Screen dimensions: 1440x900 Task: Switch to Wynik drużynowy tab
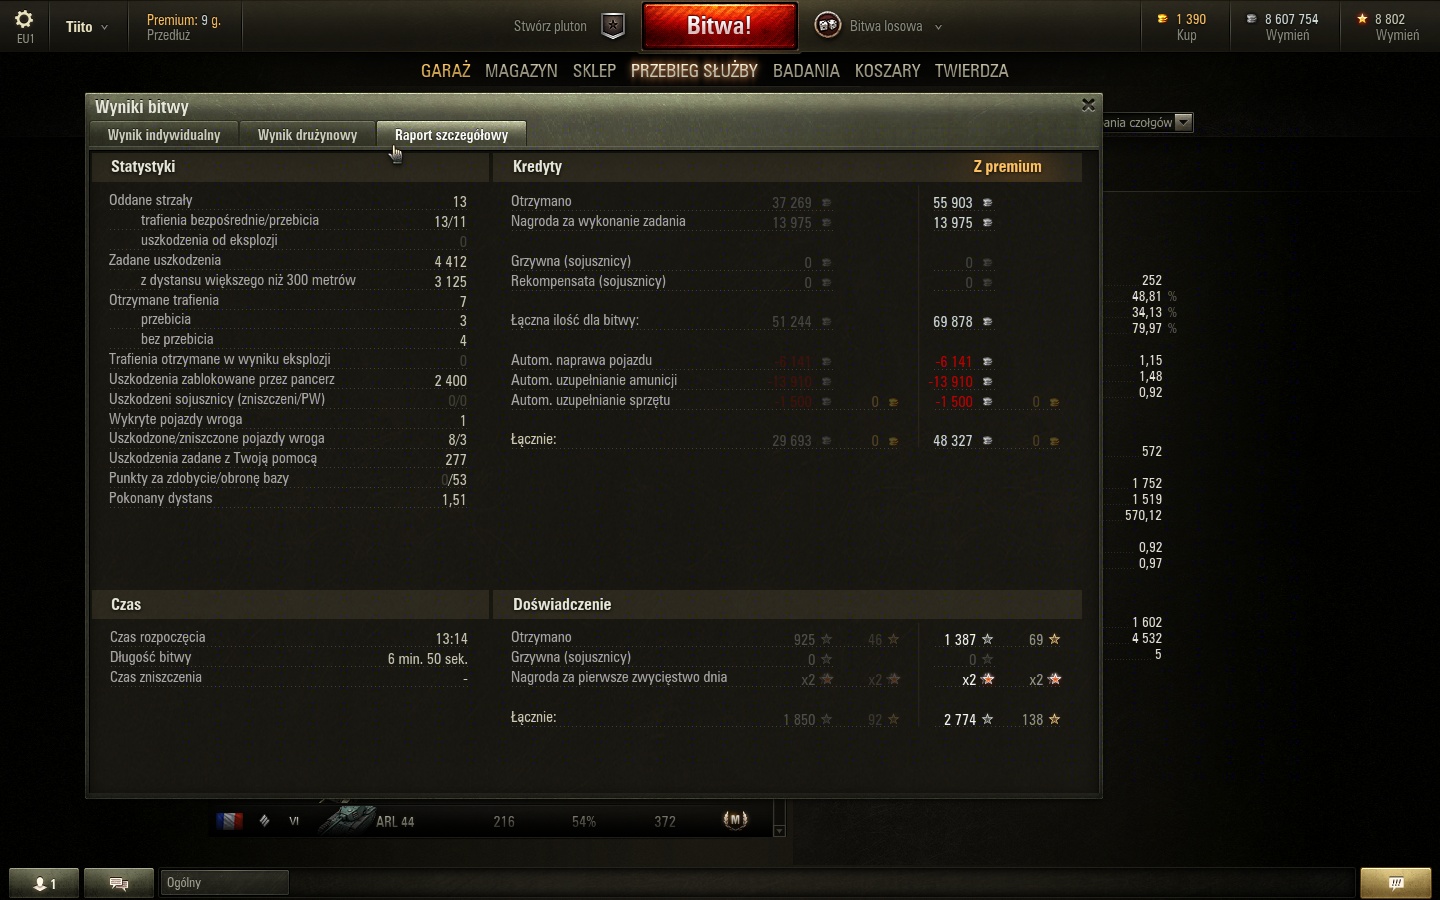click(x=307, y=135)
